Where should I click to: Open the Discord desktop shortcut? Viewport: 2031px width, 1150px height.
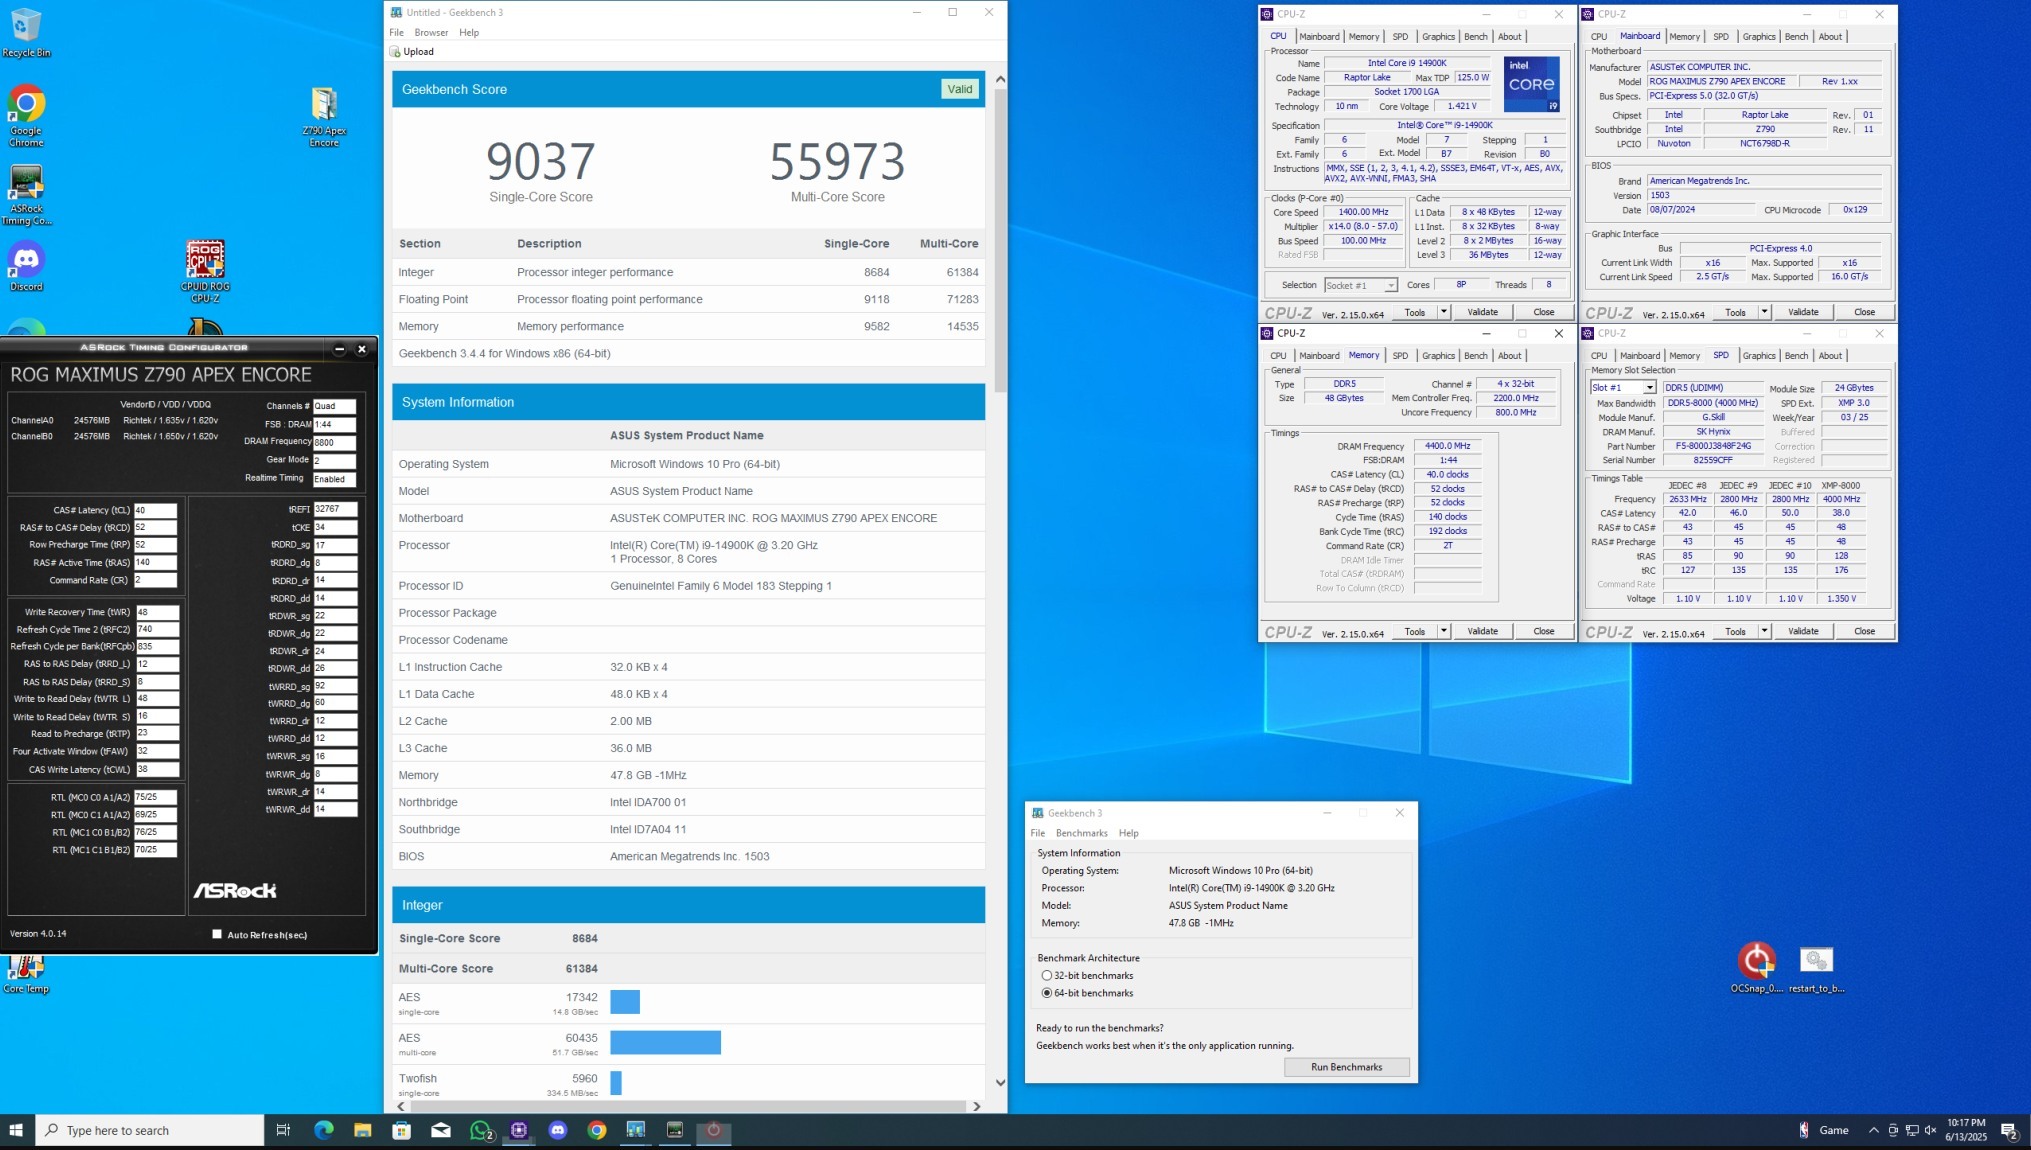[x=26, y=267]
